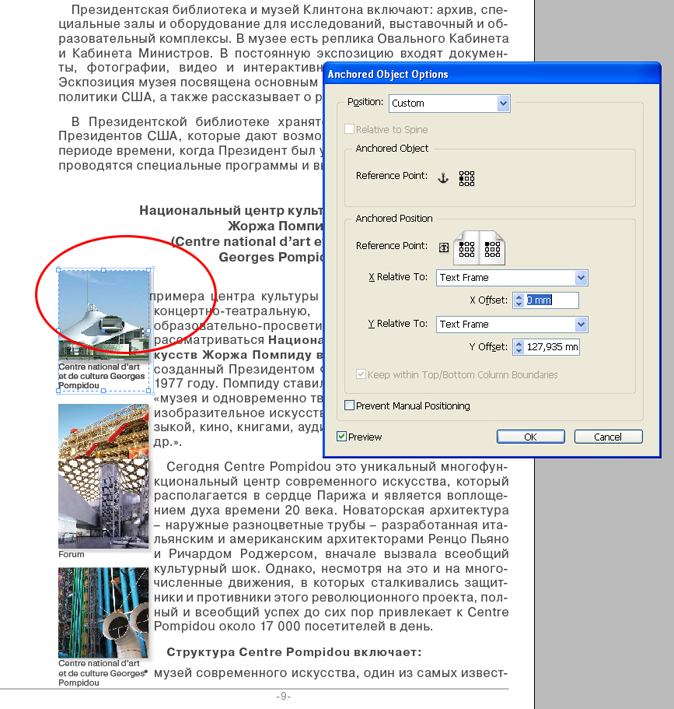Click the OK button
This screenshot has height=709, width=674.
pos(531,437)
